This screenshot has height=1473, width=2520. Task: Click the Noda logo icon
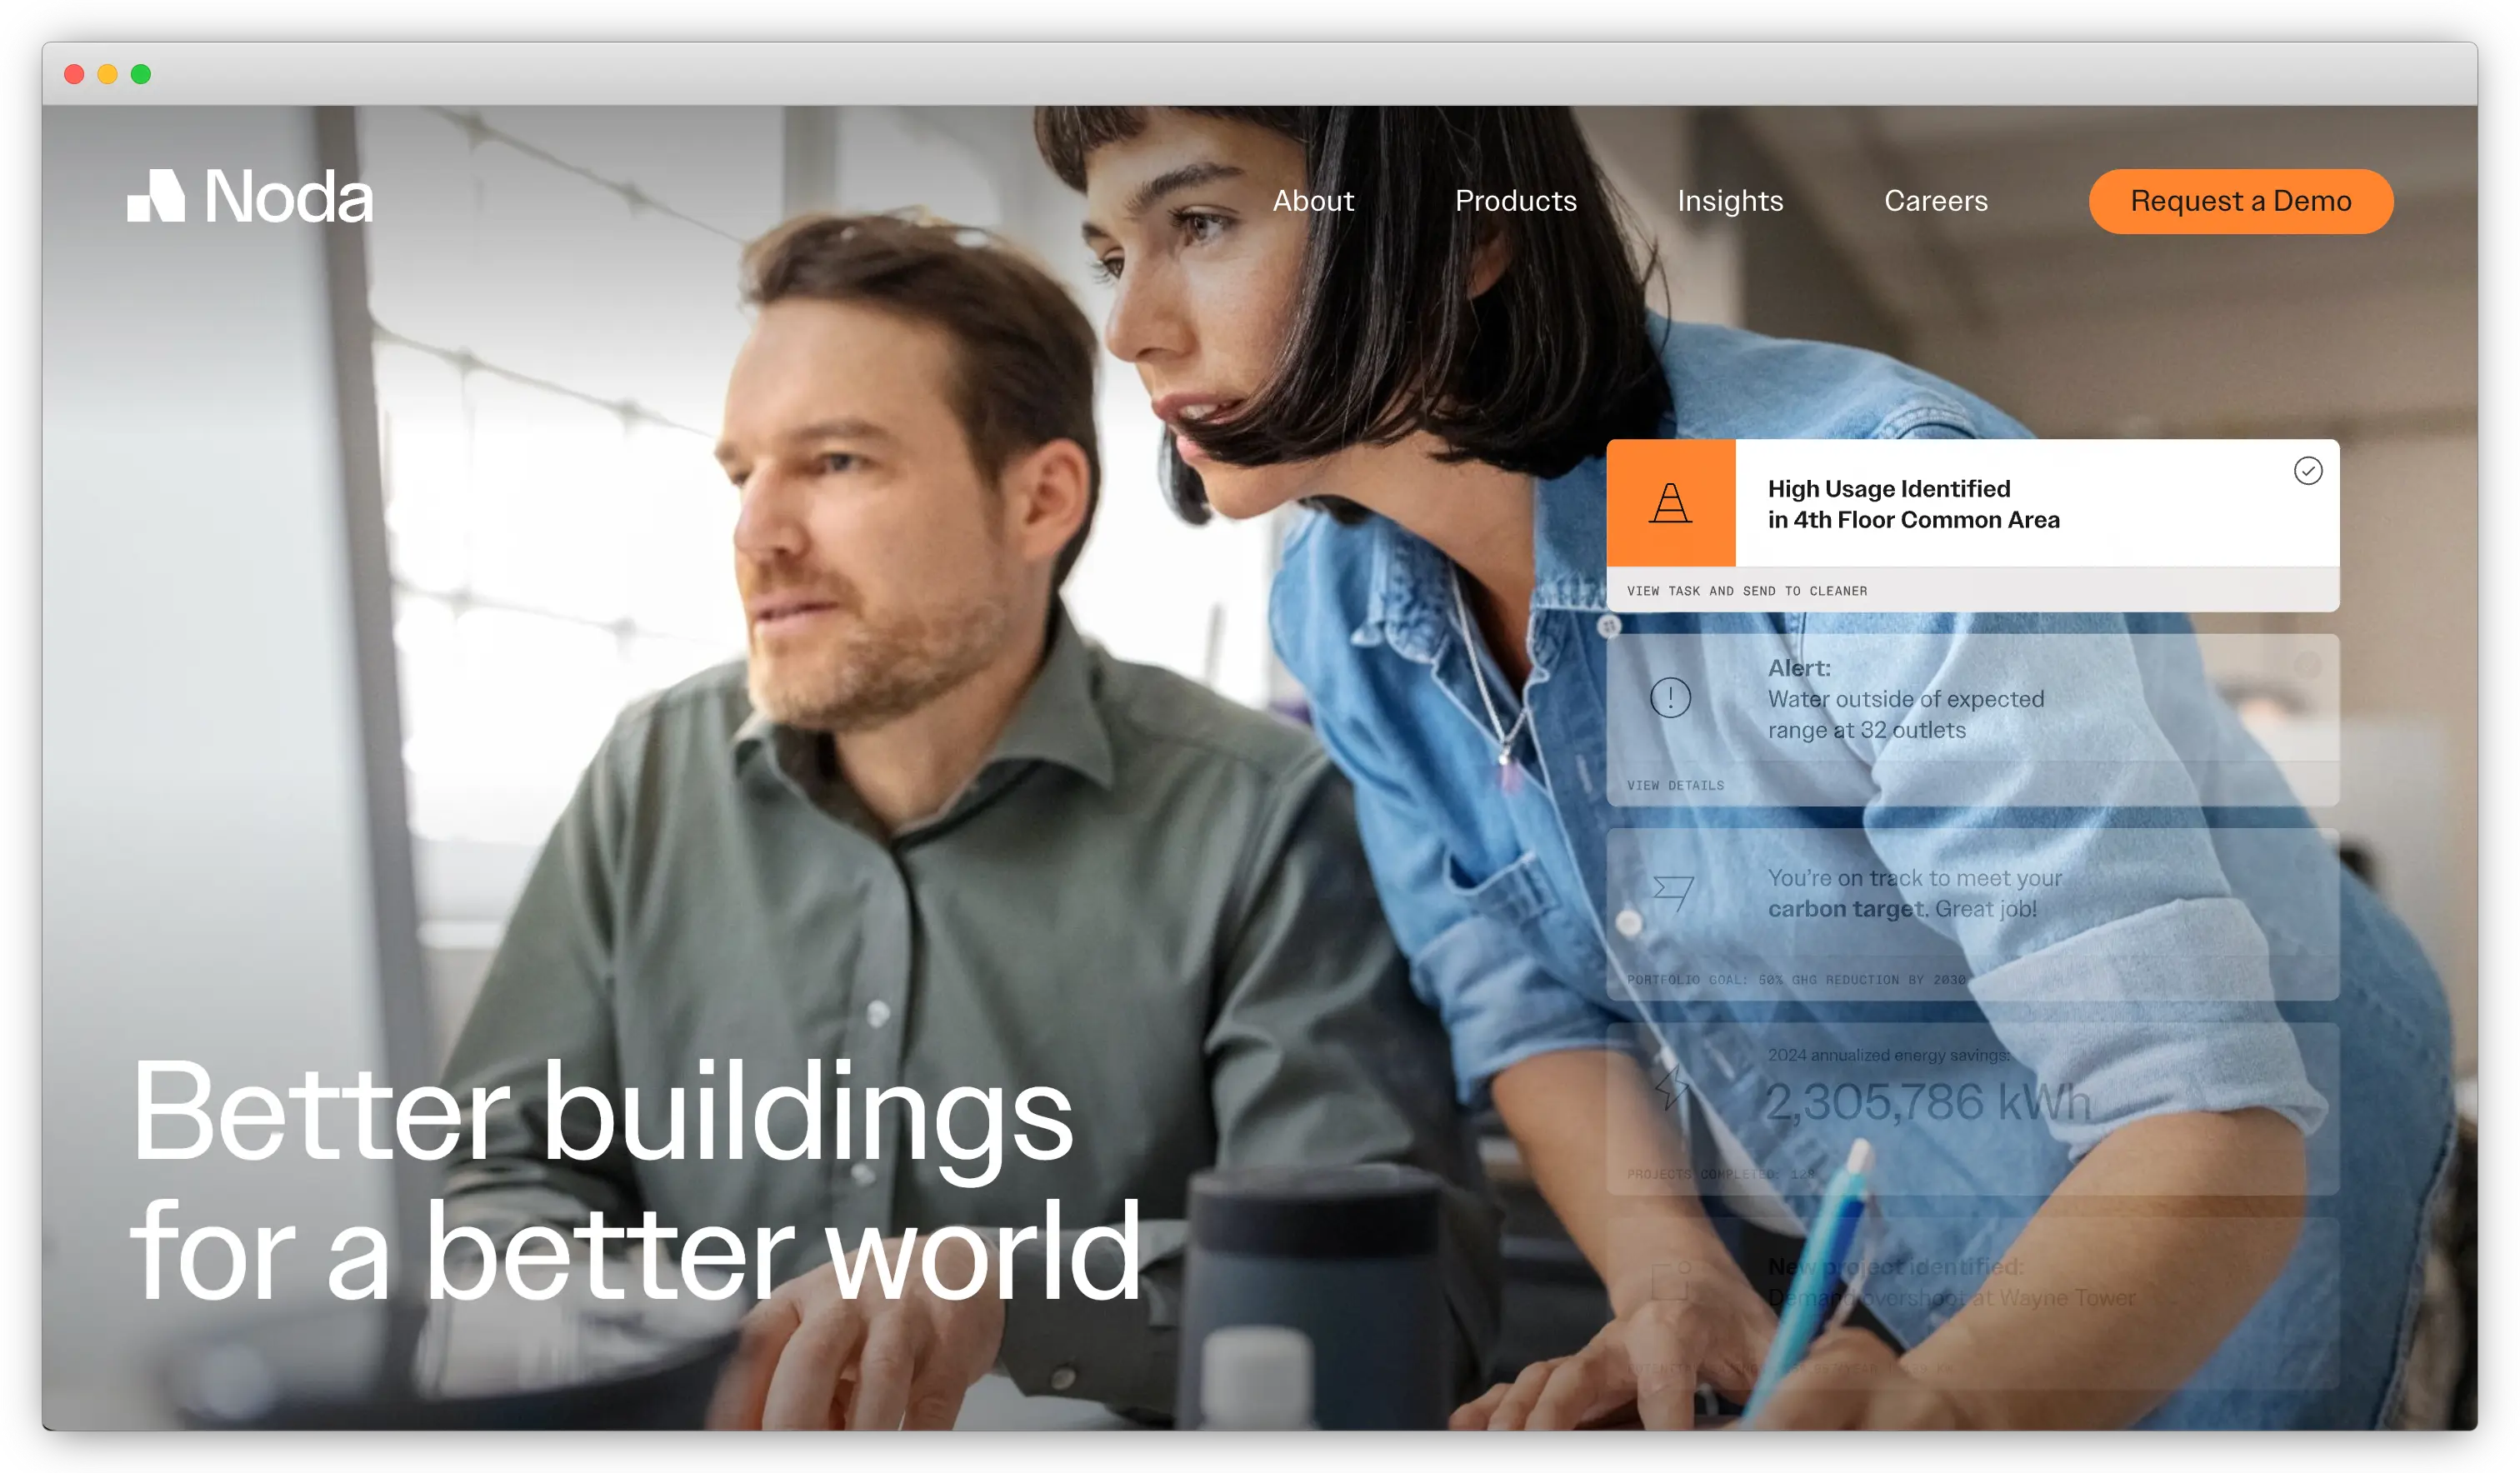(x=156, y=196)
